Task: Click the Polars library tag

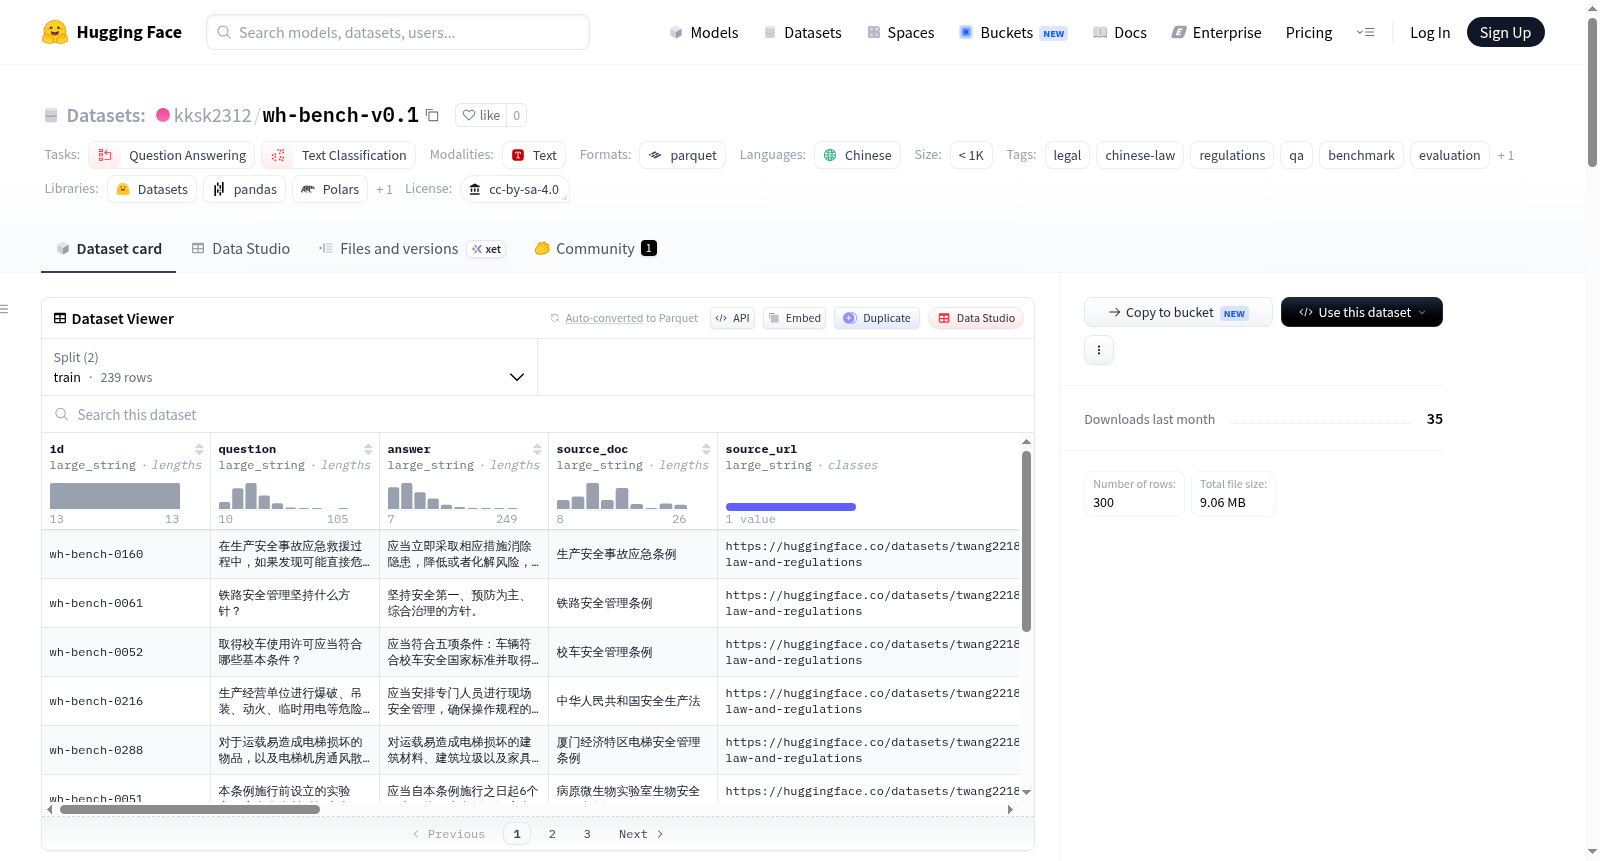Action: click(x=330, y=189)
